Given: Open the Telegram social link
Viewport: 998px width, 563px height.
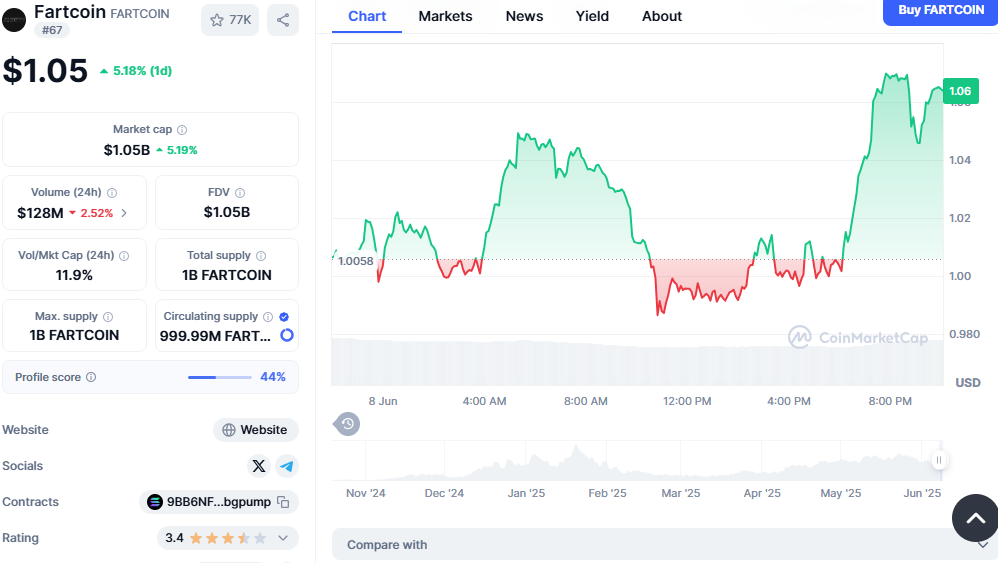Looking at the screenshot, I should pyautogui.click(x=286, y=466).
